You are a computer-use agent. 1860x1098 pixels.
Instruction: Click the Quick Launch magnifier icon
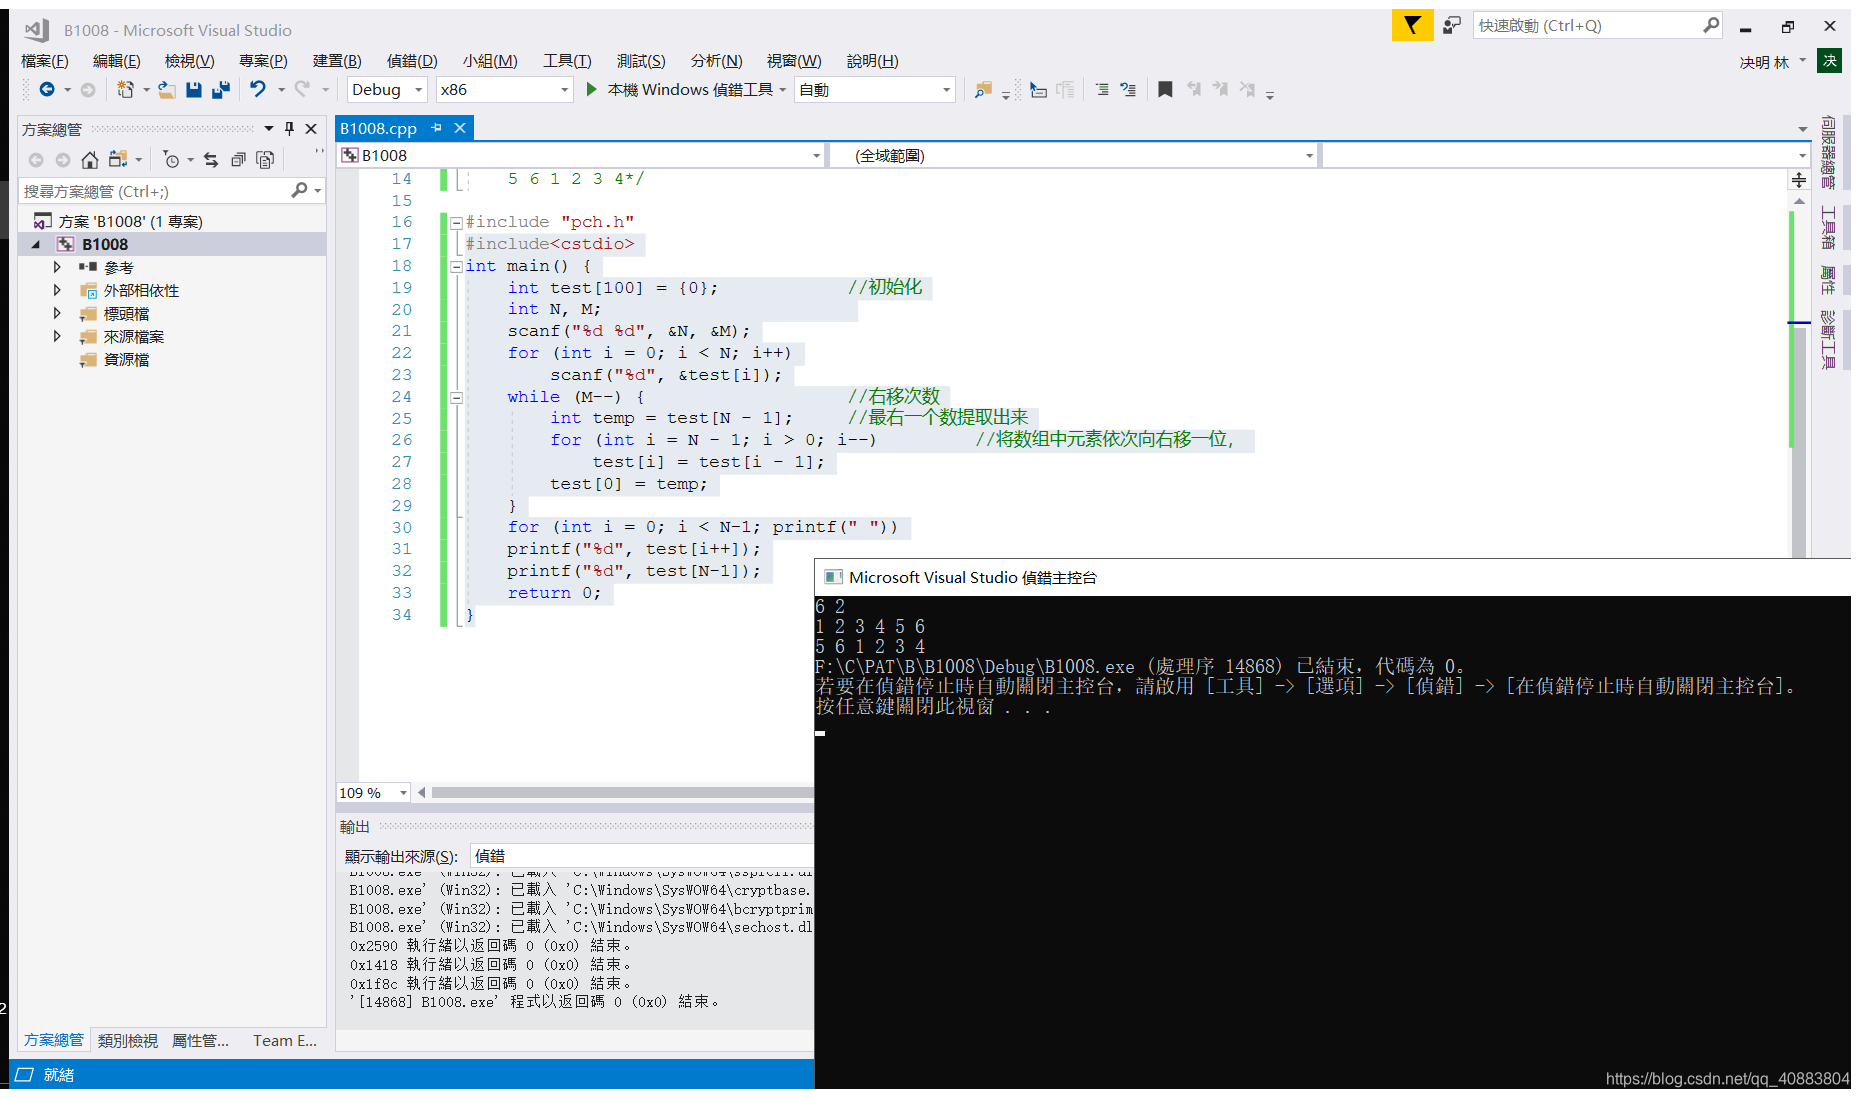click(1711, 26)
